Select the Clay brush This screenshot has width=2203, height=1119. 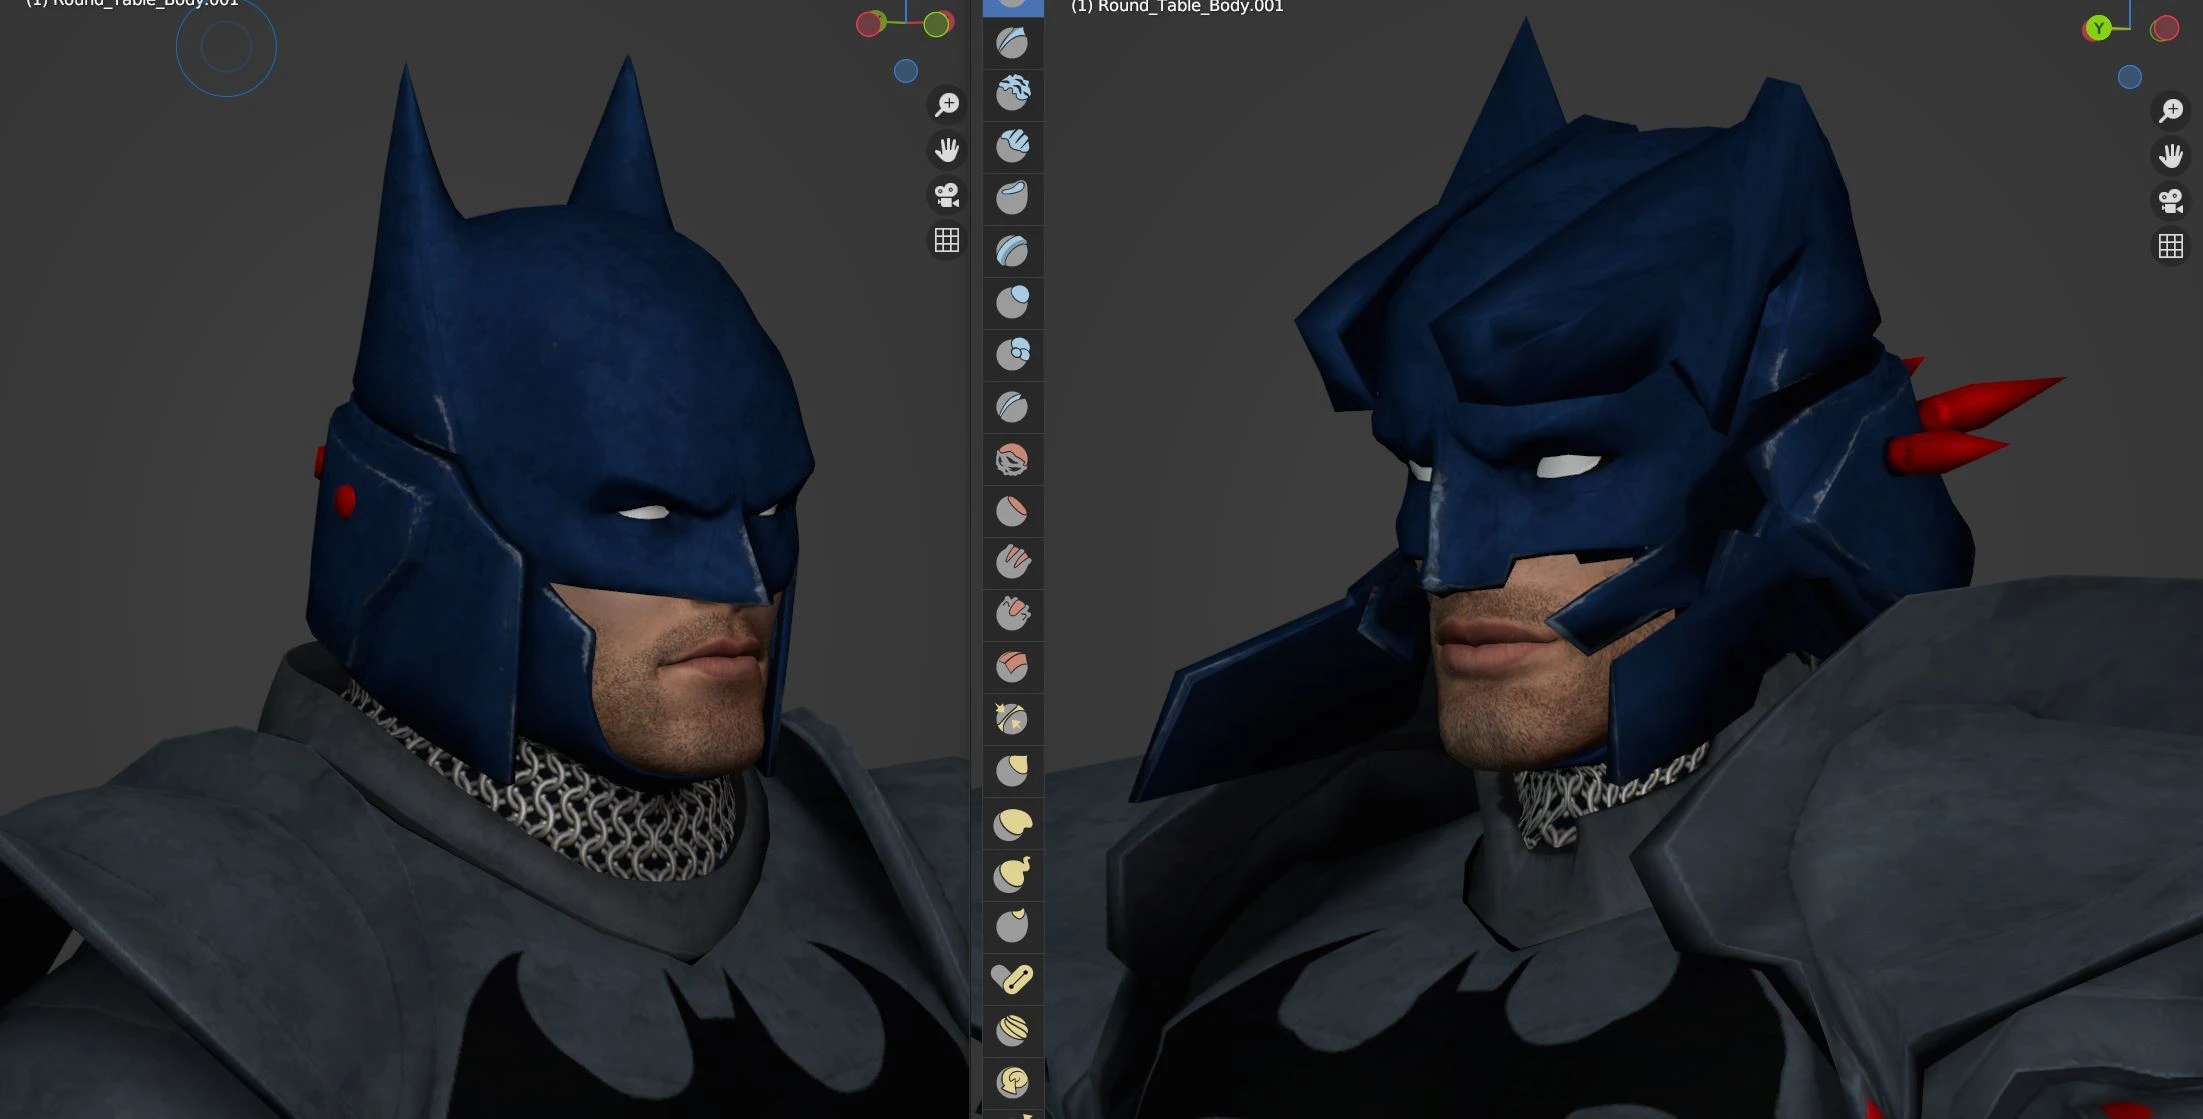pyautogui.click(x=1013, y=94)
